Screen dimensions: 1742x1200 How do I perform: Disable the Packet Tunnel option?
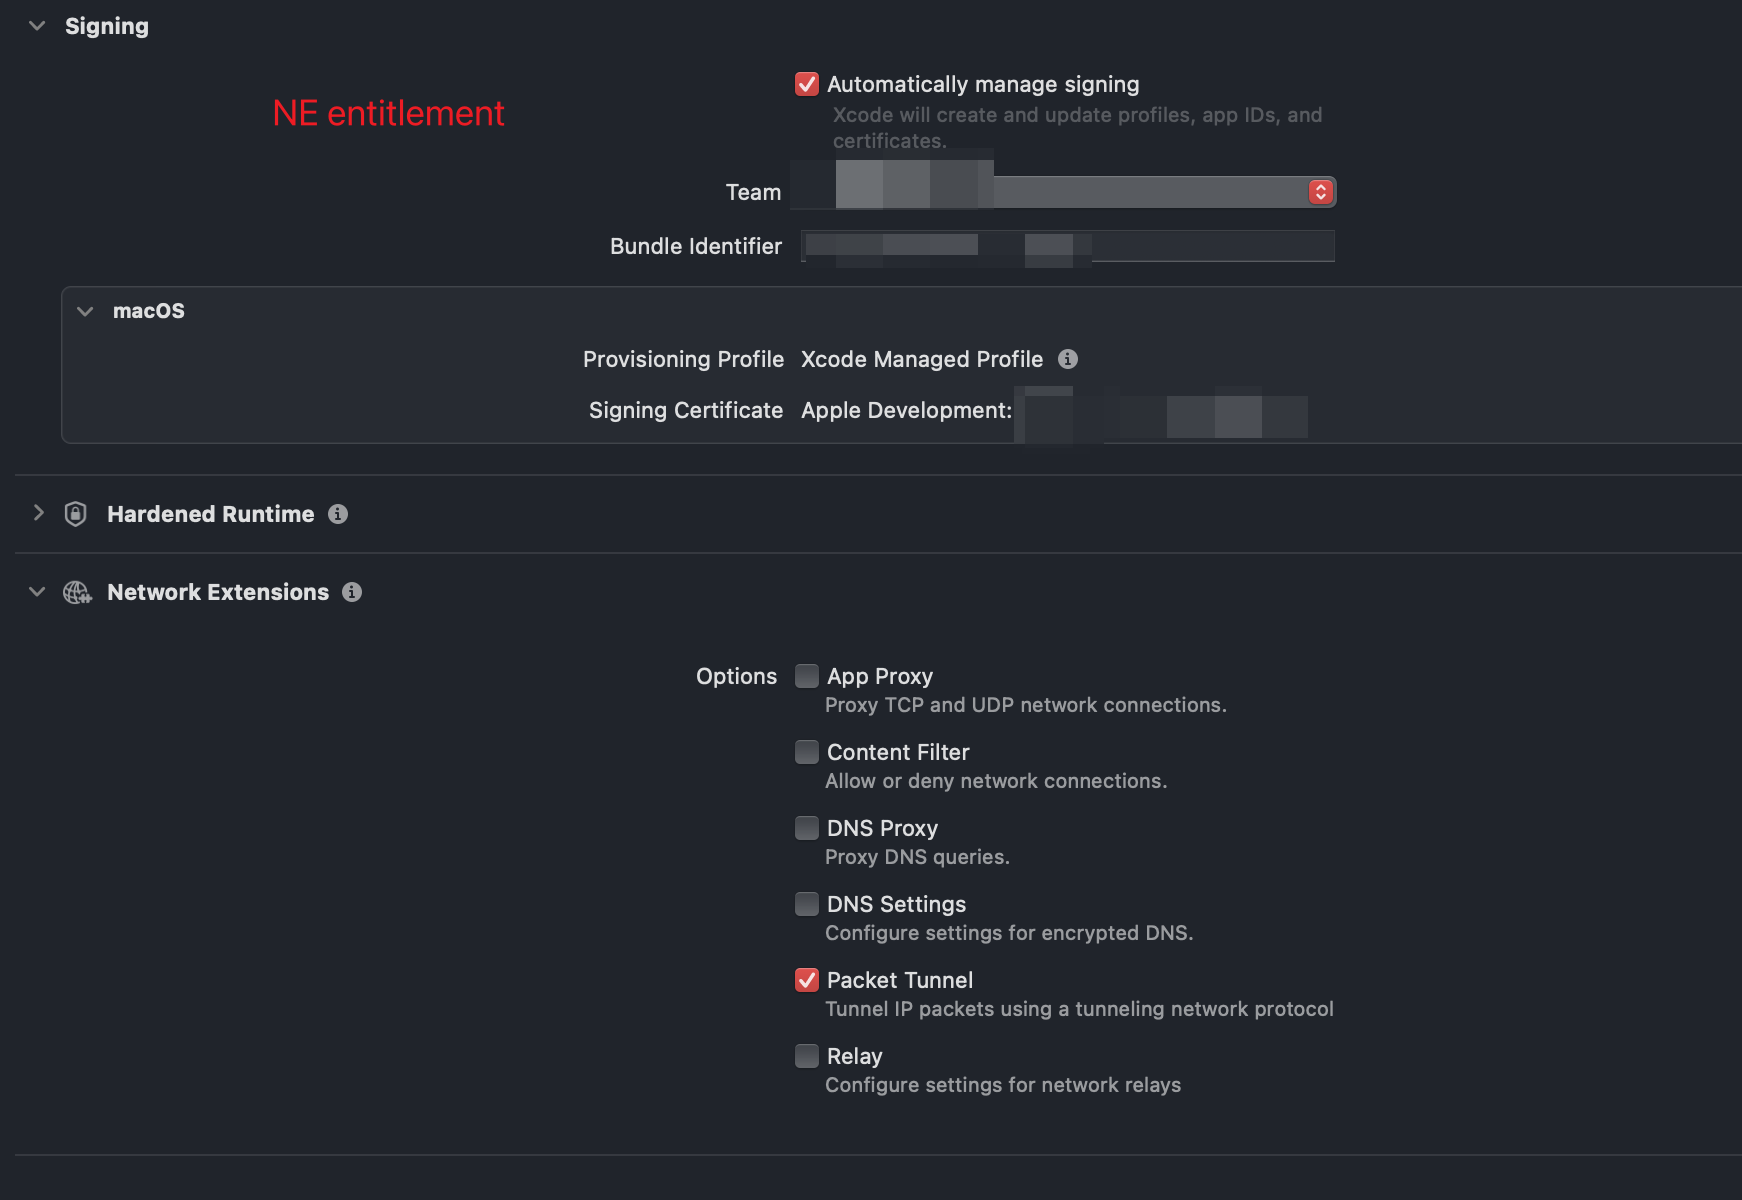(x=807, y=980)
